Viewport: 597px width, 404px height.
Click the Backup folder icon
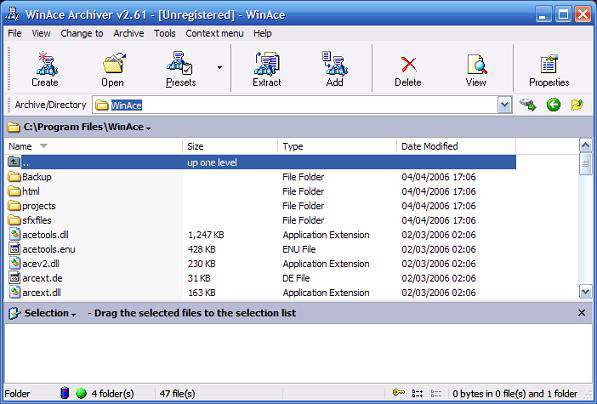tap(14, 177)
